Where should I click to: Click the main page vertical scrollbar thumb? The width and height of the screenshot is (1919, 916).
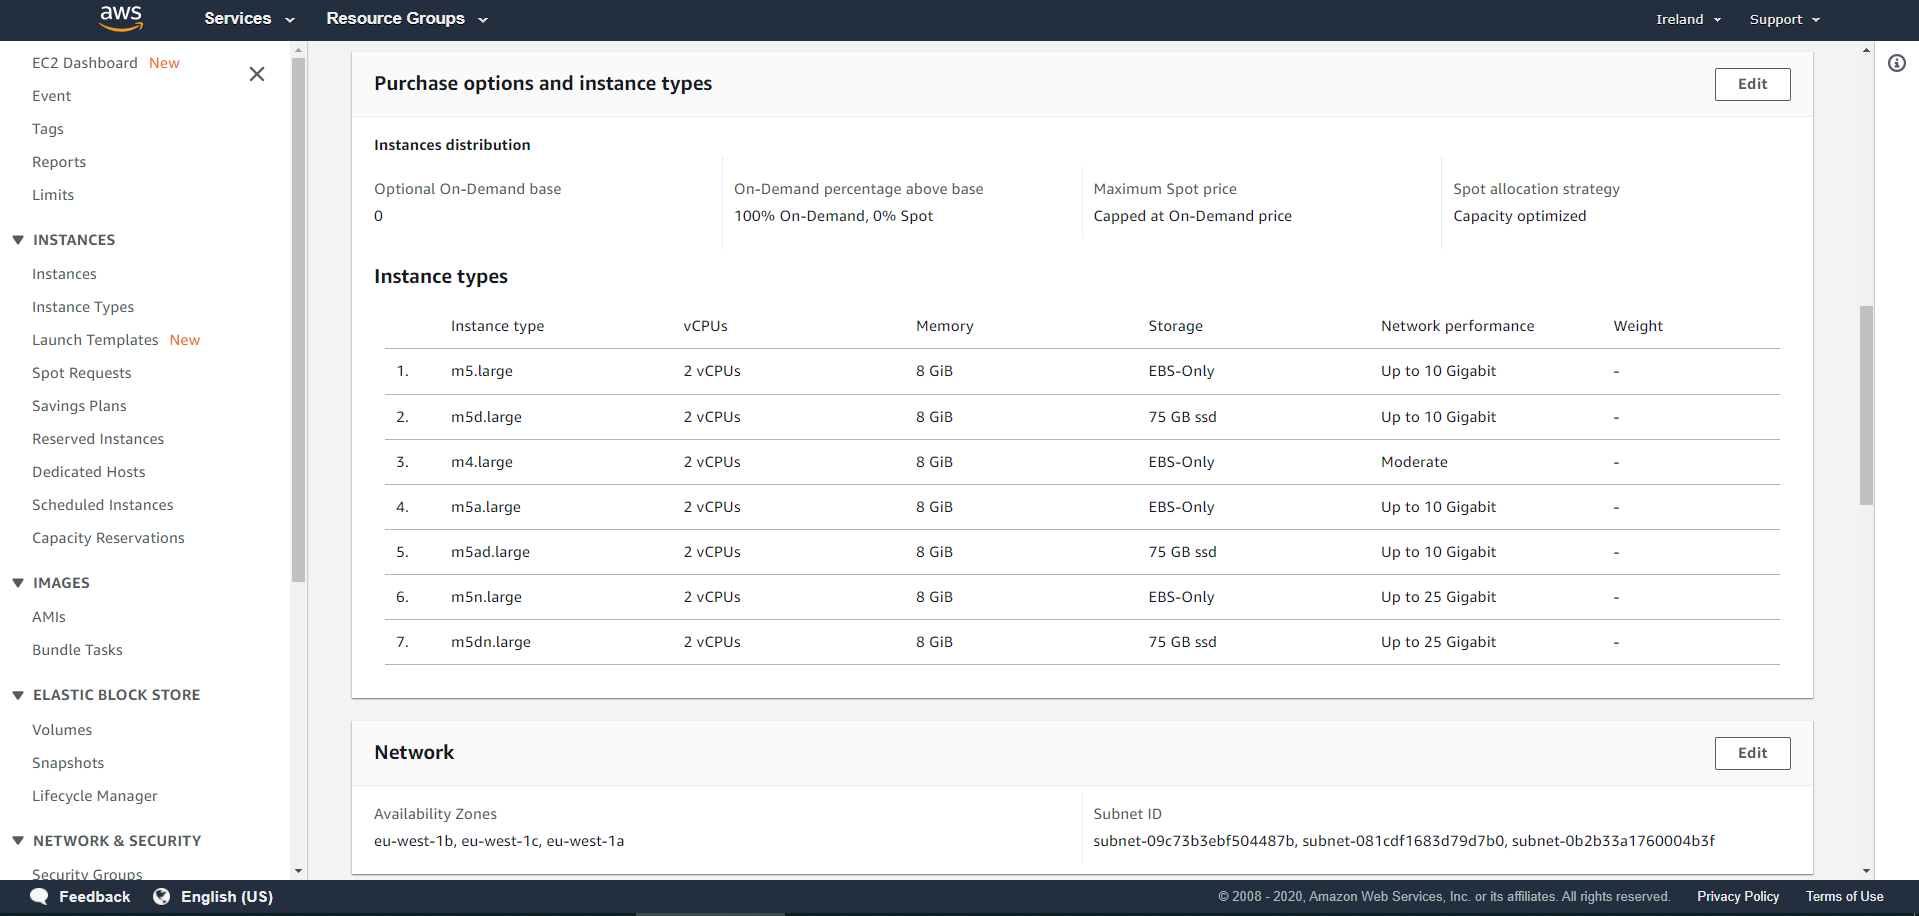[x=1866, y=405]
